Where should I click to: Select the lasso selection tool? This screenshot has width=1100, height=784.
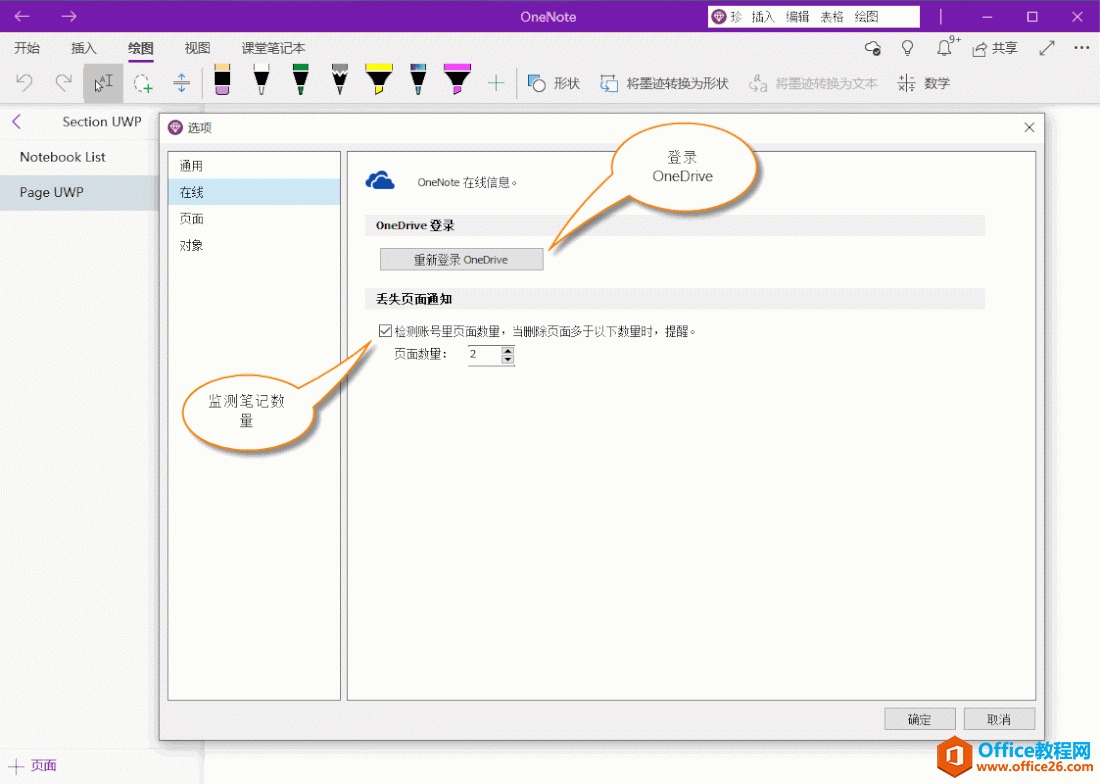tap(142, 83)
